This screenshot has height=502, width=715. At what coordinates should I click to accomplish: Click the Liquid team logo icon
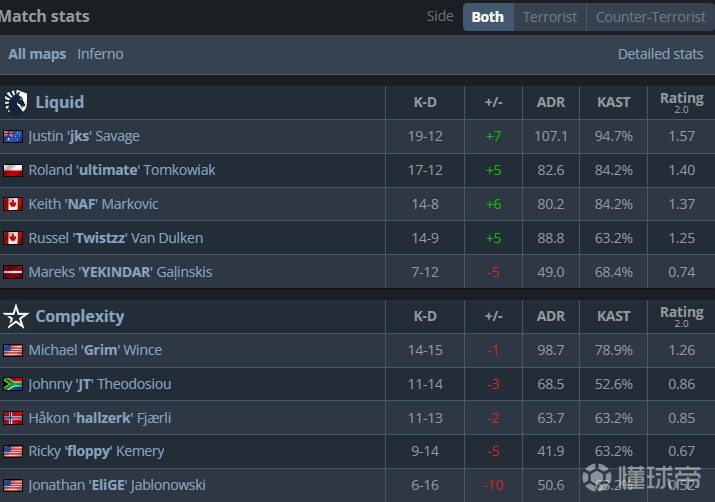tap(15, 102)
